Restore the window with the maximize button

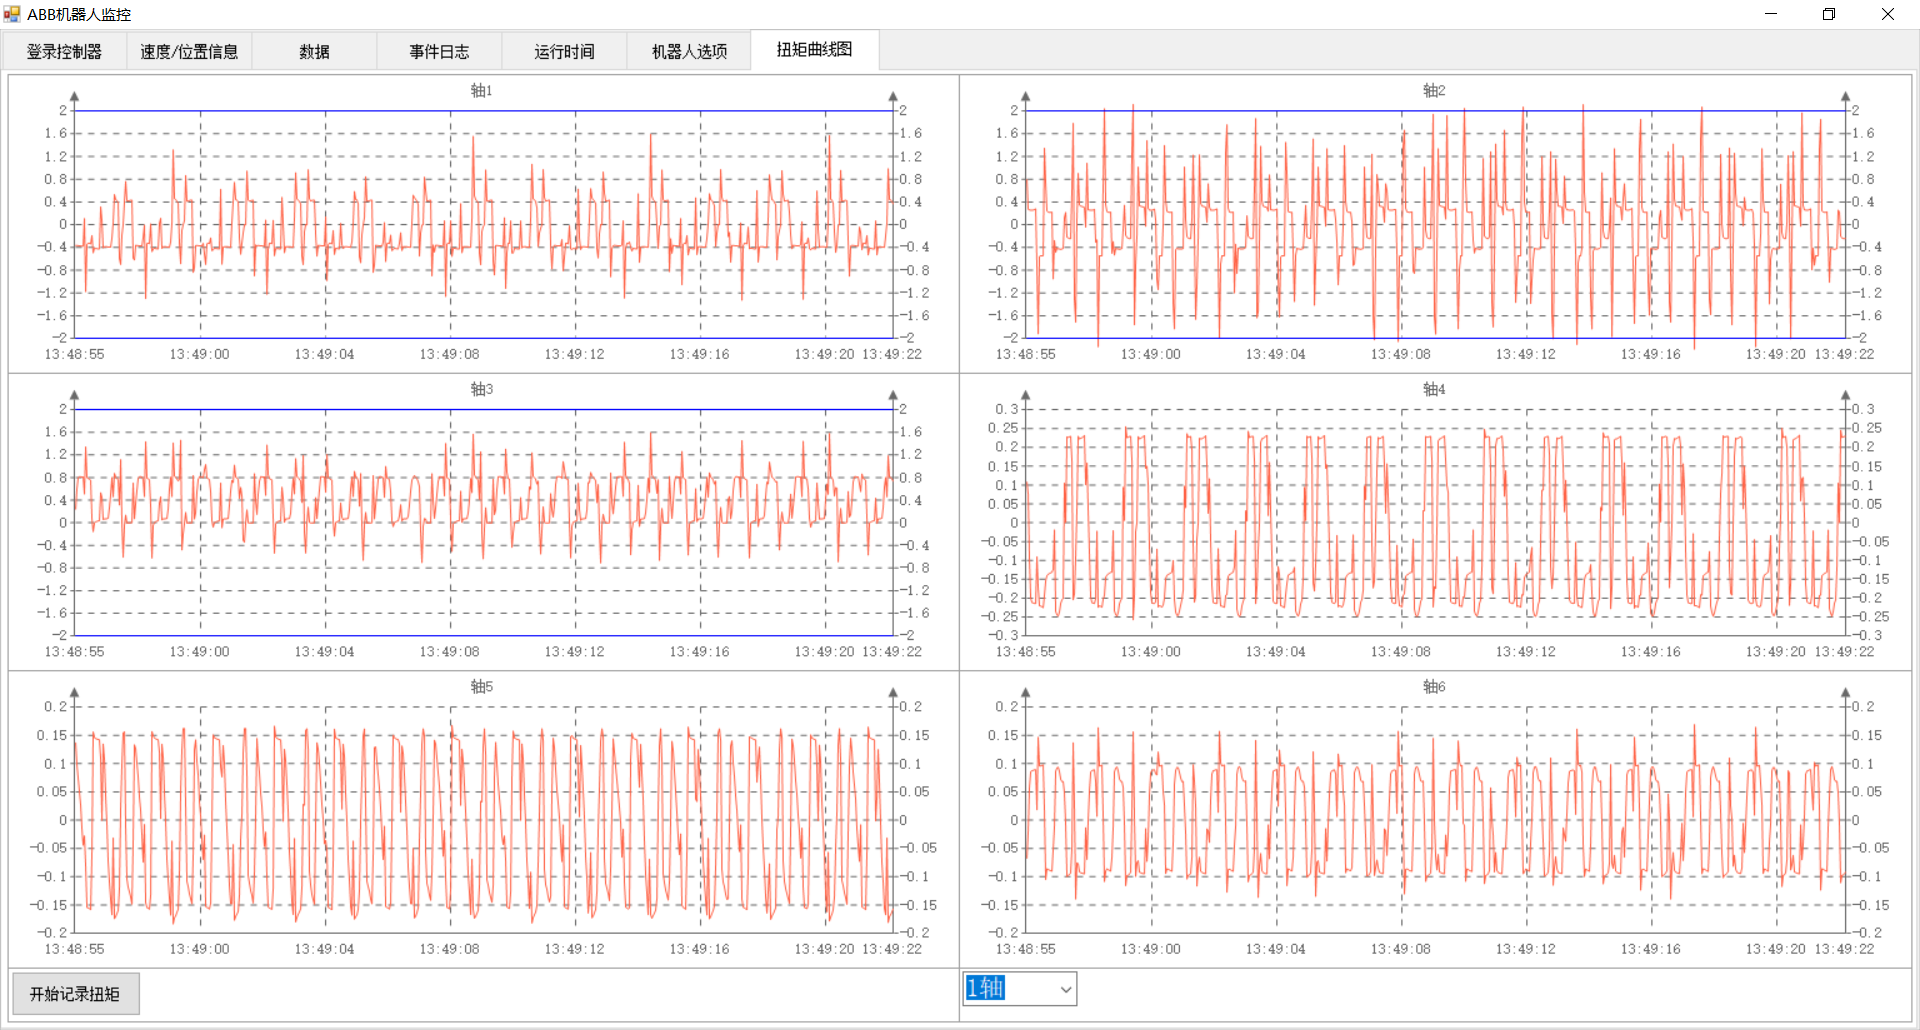(1829, 14)
